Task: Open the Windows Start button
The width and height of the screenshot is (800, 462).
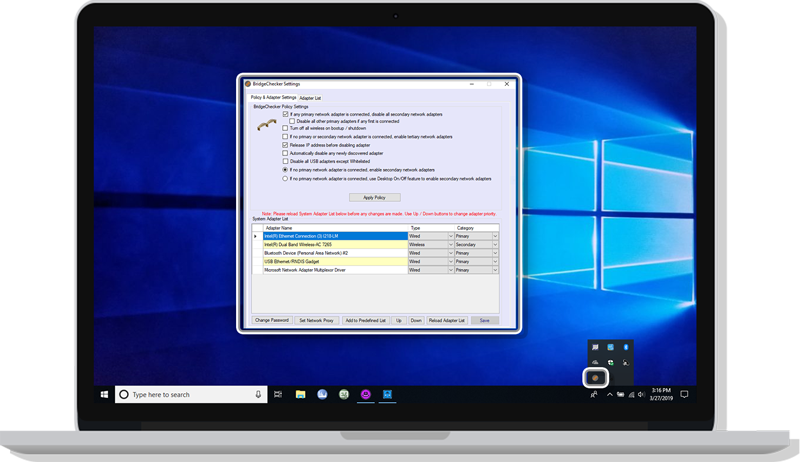Action: [104, 394]
